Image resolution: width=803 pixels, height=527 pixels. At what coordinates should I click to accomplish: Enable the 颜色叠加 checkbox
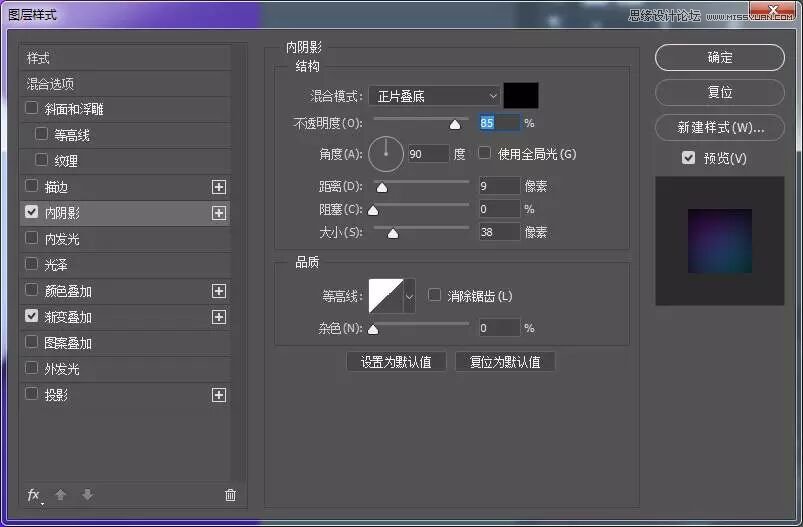click(31, 290)
